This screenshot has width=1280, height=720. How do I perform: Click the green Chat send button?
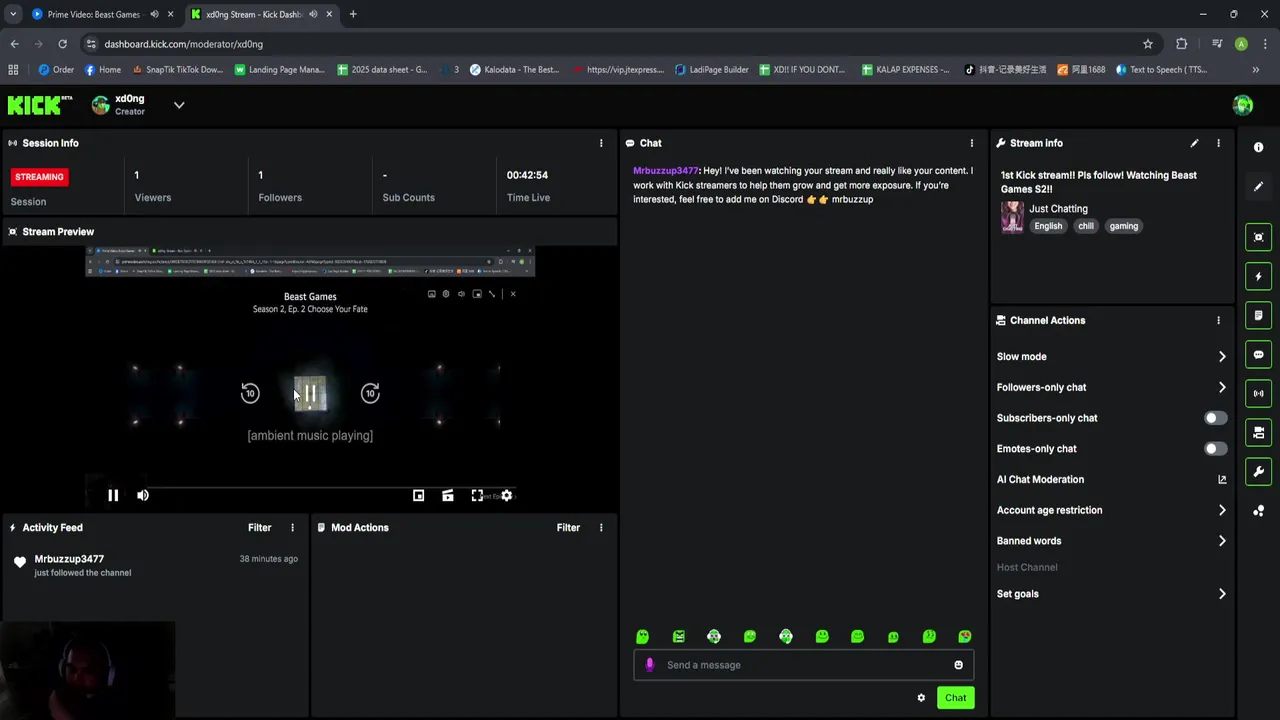(x=956, y=698)
